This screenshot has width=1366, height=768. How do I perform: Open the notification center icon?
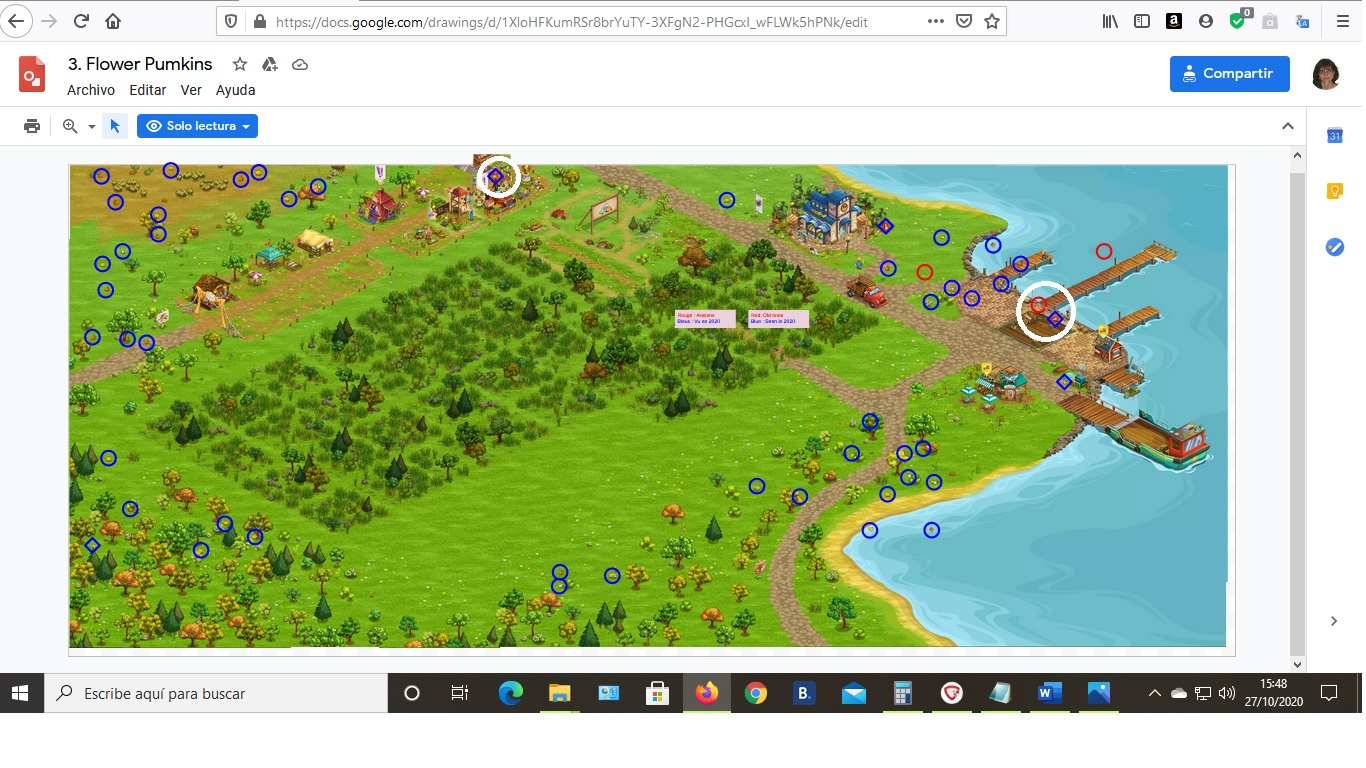tap(1329, 693)
